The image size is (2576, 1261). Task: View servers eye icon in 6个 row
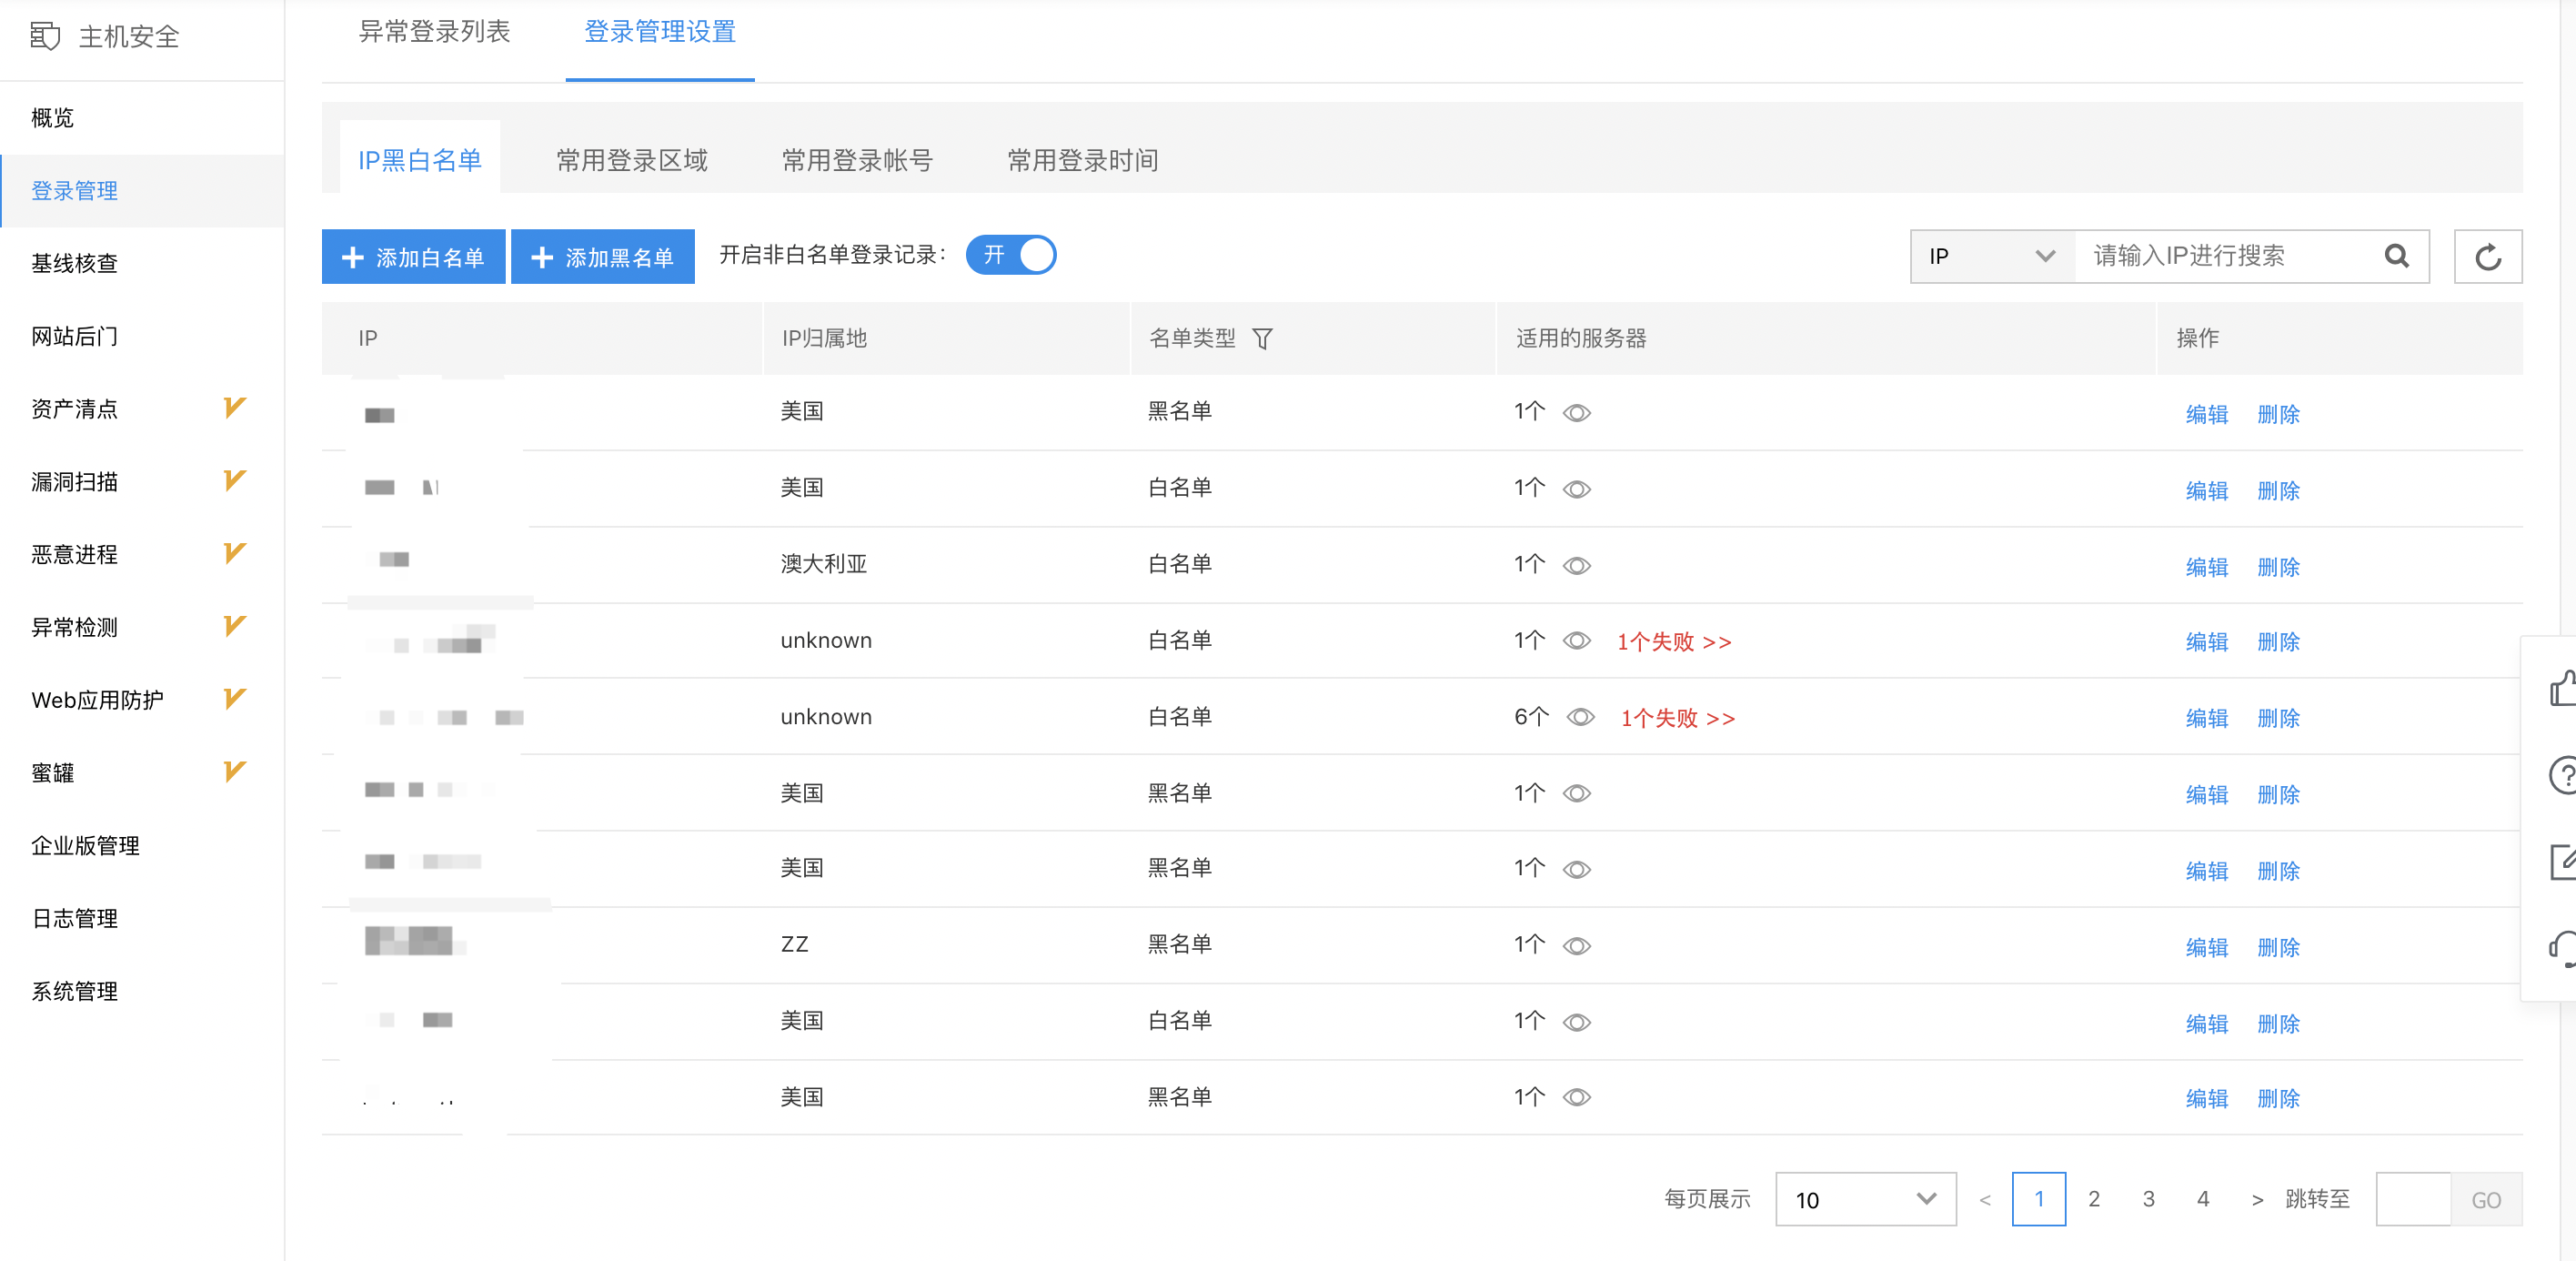(x=1580, y=717)
